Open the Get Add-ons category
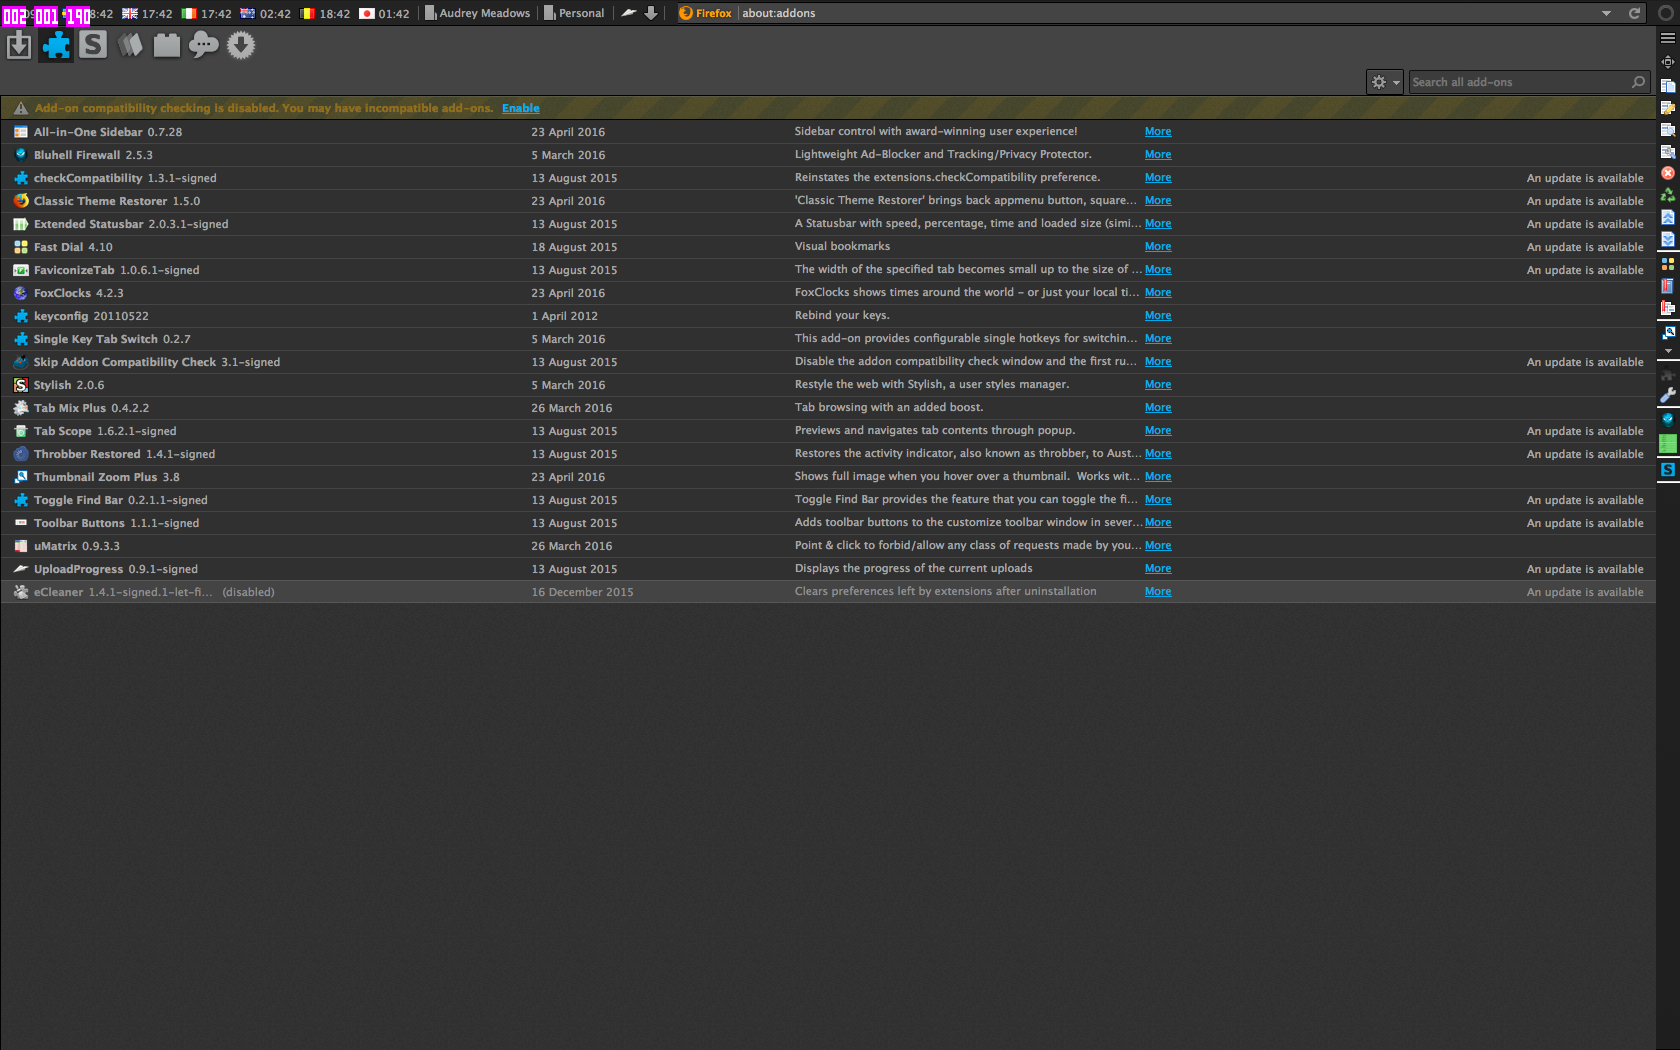The height and width of the screenshot is (1050, 1680). (x=19, y=46)
